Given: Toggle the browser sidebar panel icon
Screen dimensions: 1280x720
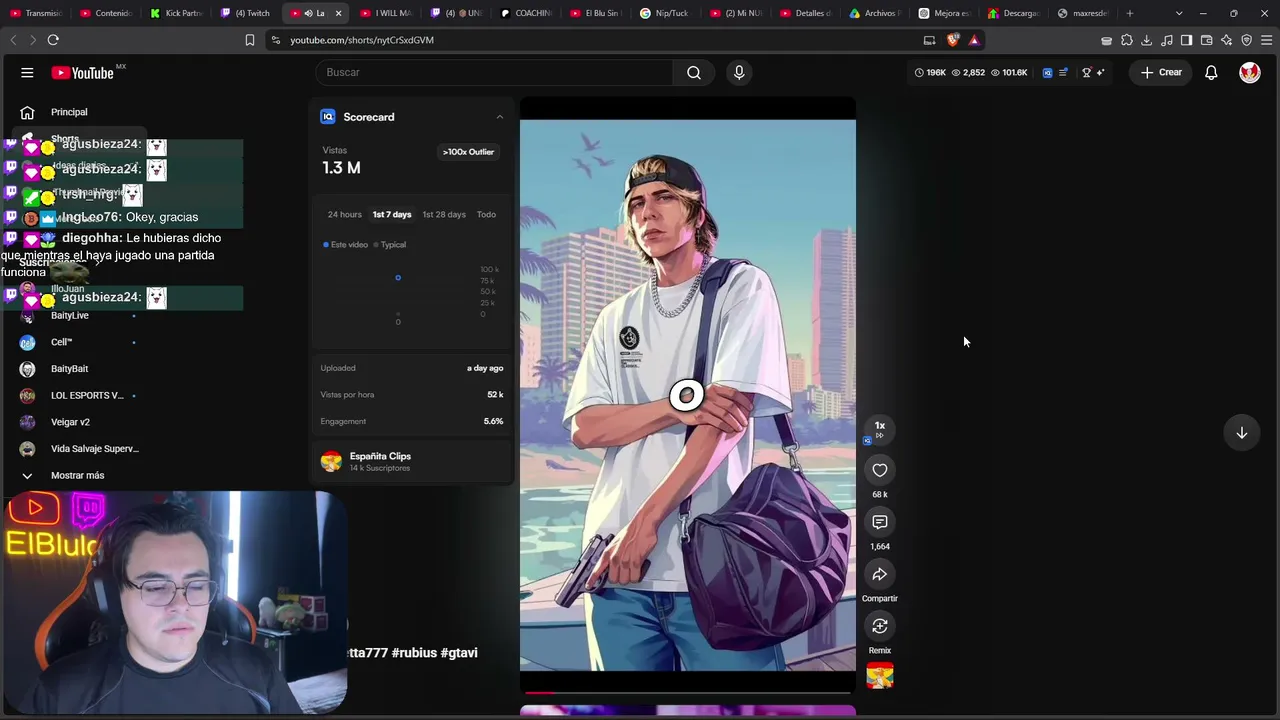Looking at the screenshot, I should coord(1186,40).
